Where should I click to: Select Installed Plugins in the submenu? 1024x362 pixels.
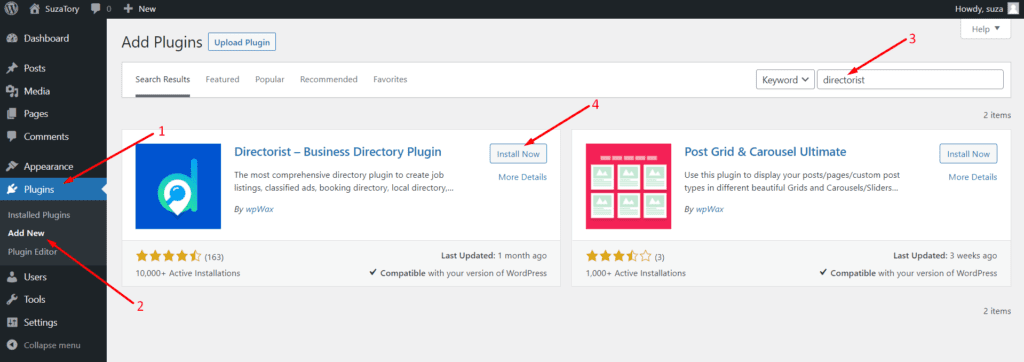[39, 214]
